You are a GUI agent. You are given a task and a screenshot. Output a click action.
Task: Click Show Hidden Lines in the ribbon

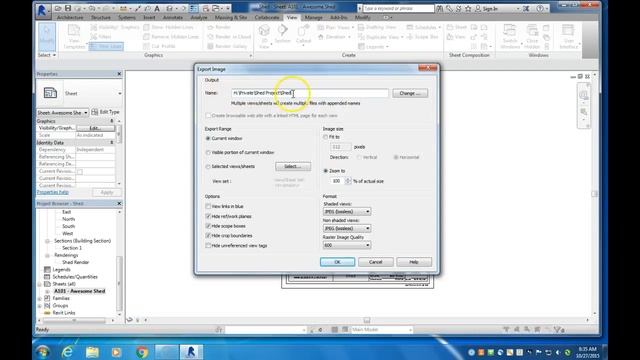click(x=169, y=27)
